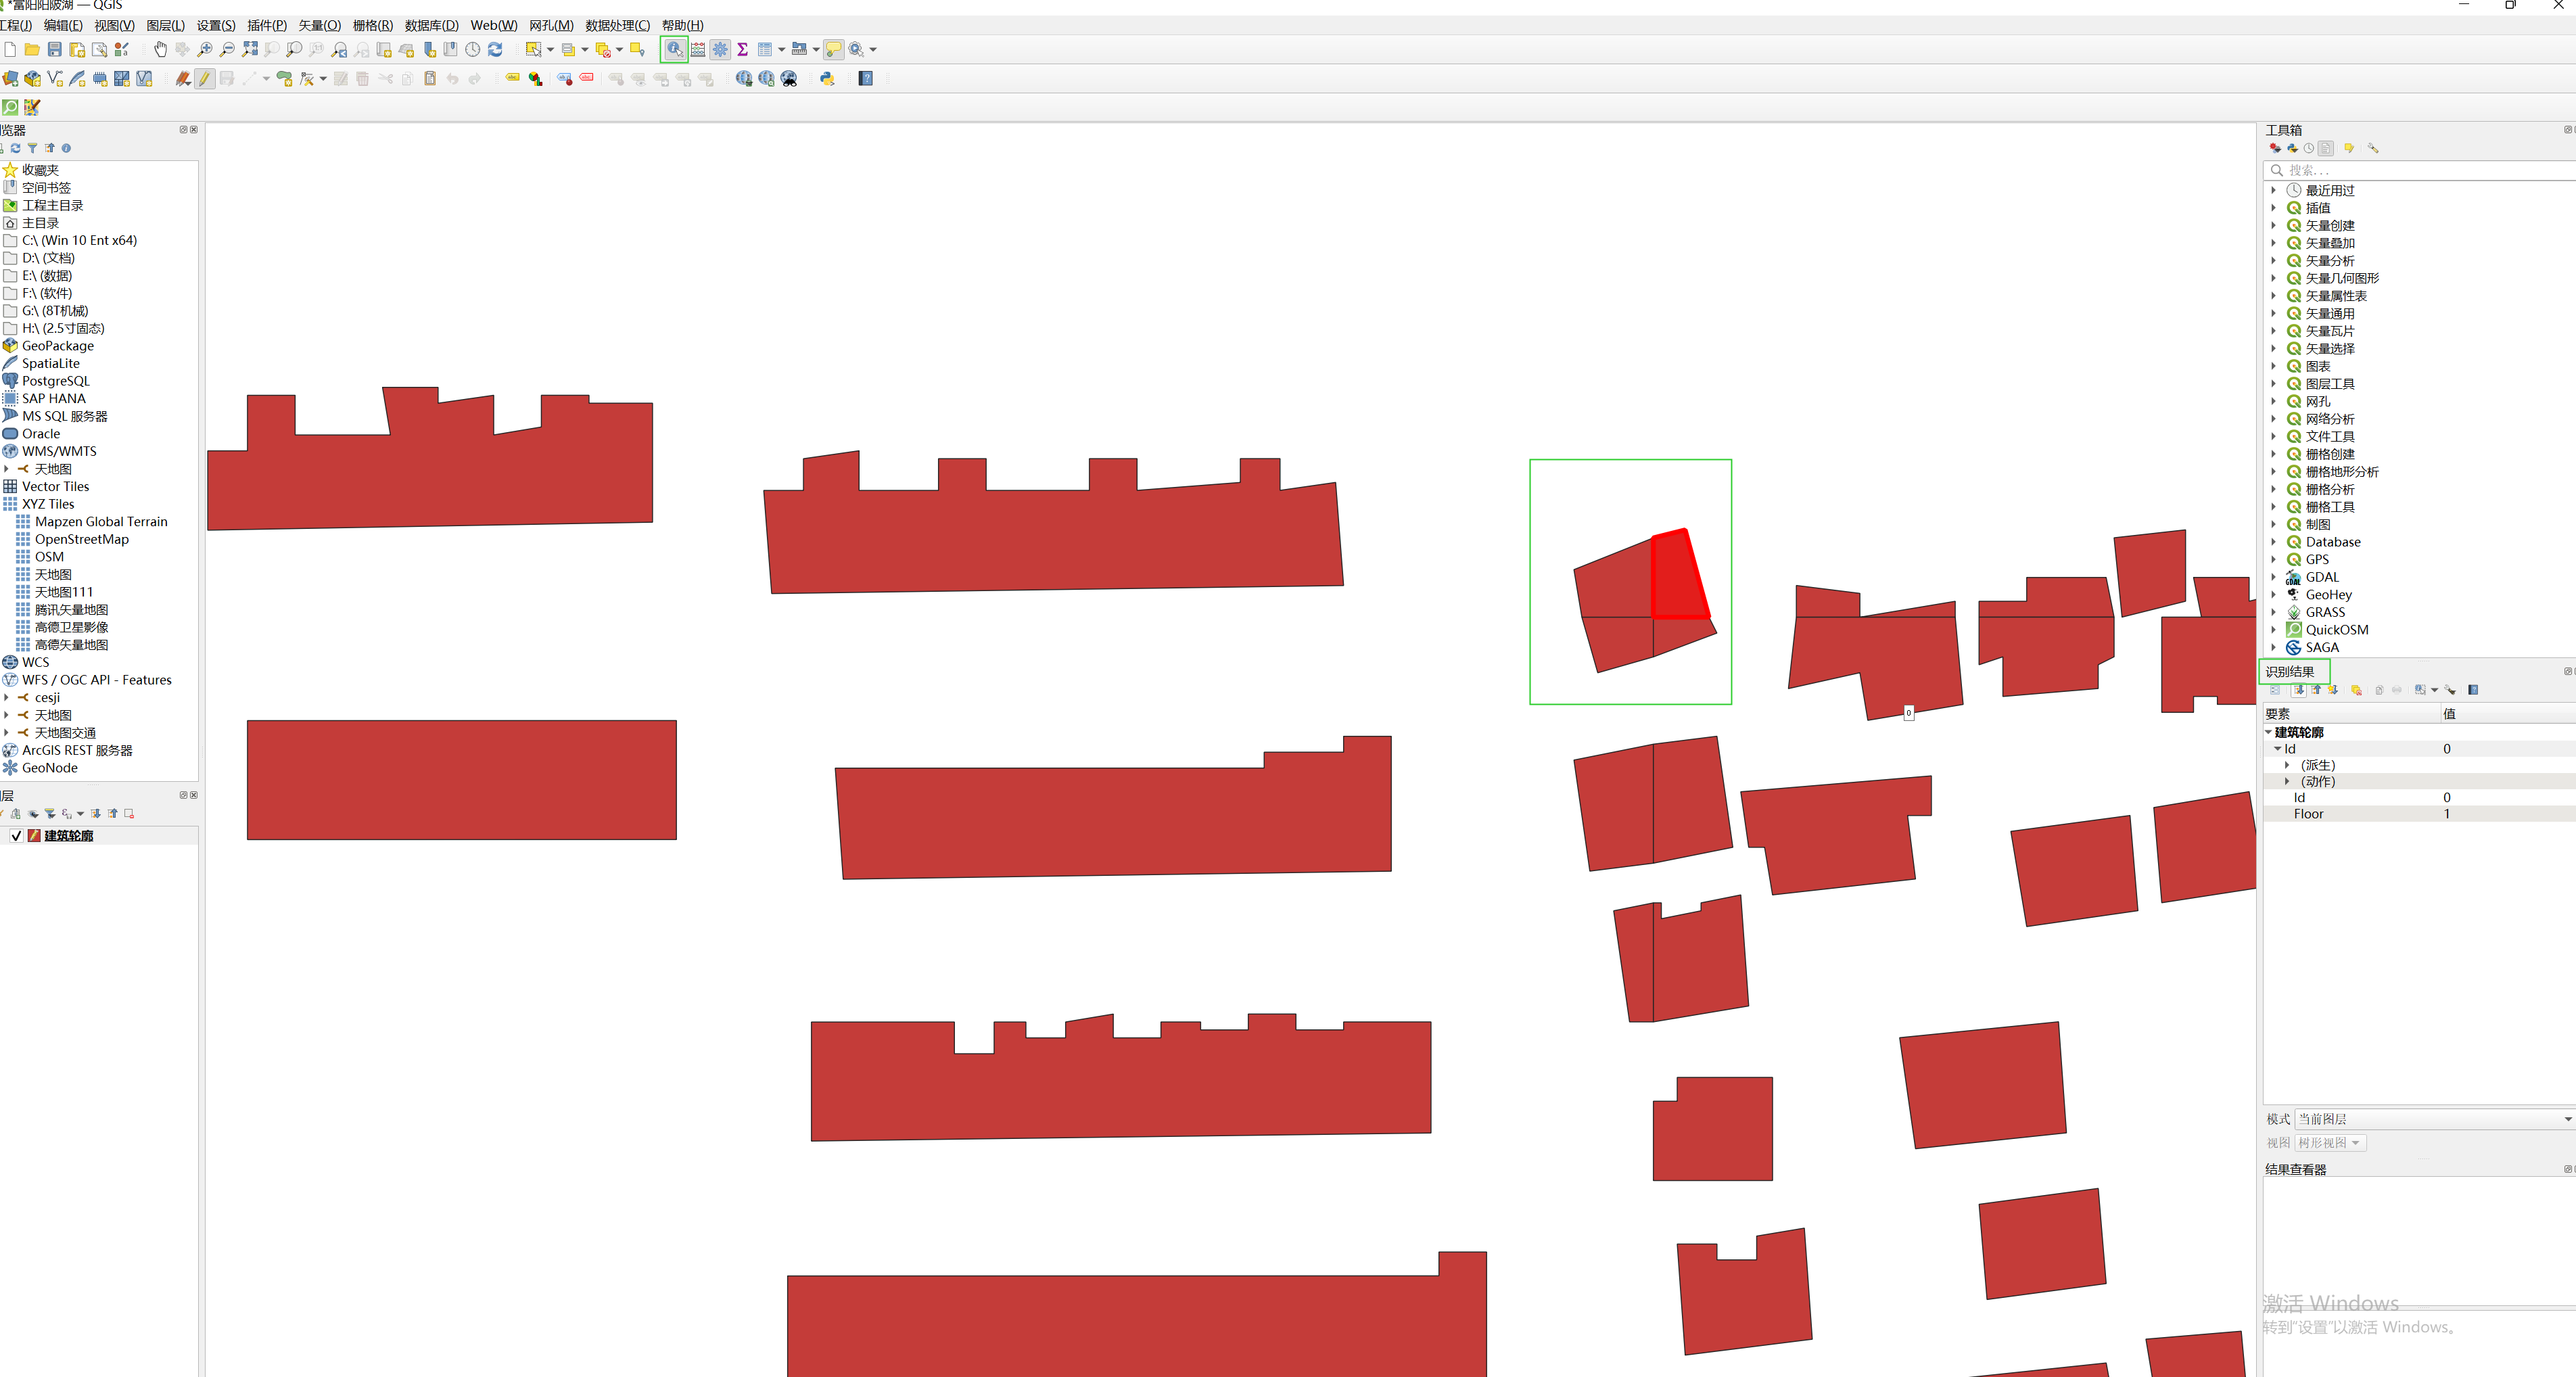Toggle visibility checkbox of 建筑轮廓 layer
This screenshot has width=2576, height=1377.
pyautogui.click(x=16, y=836)
